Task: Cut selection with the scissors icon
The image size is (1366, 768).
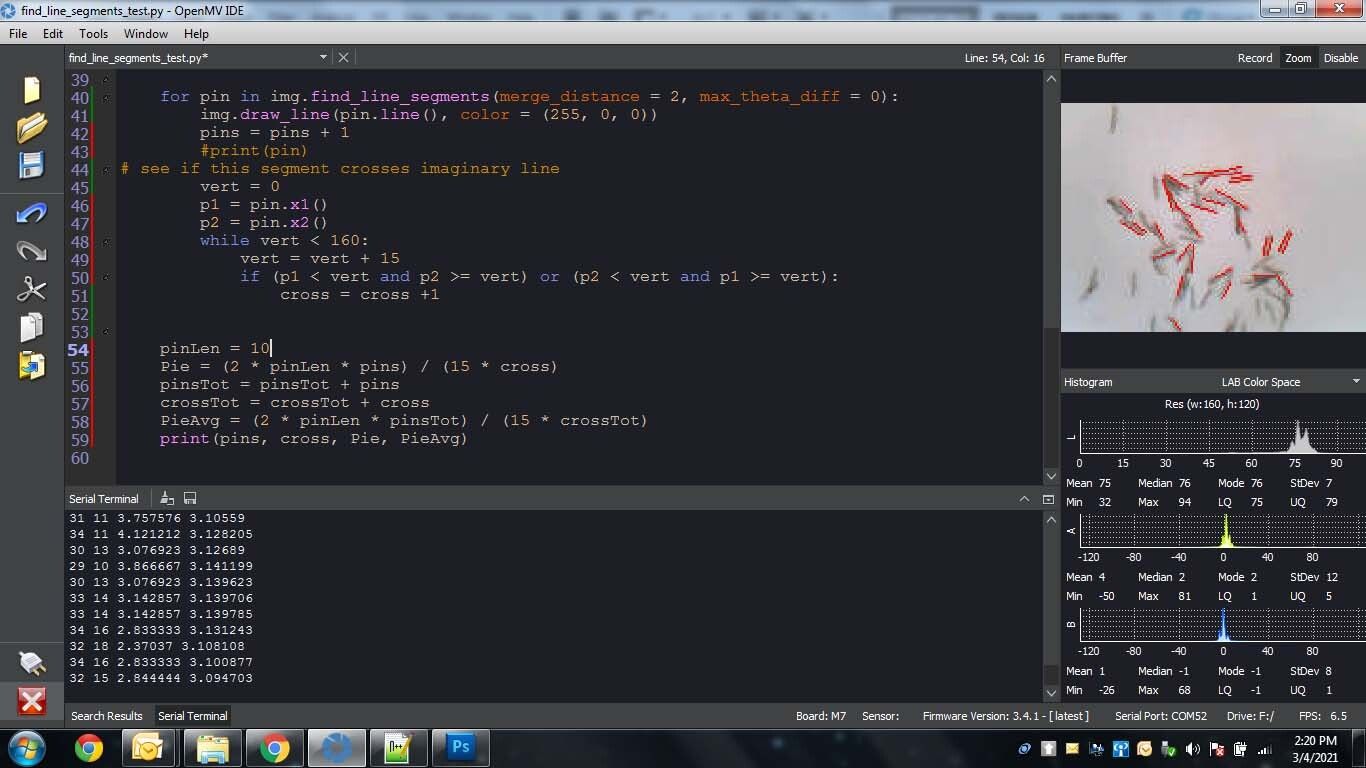Action: tap(31, 289)
